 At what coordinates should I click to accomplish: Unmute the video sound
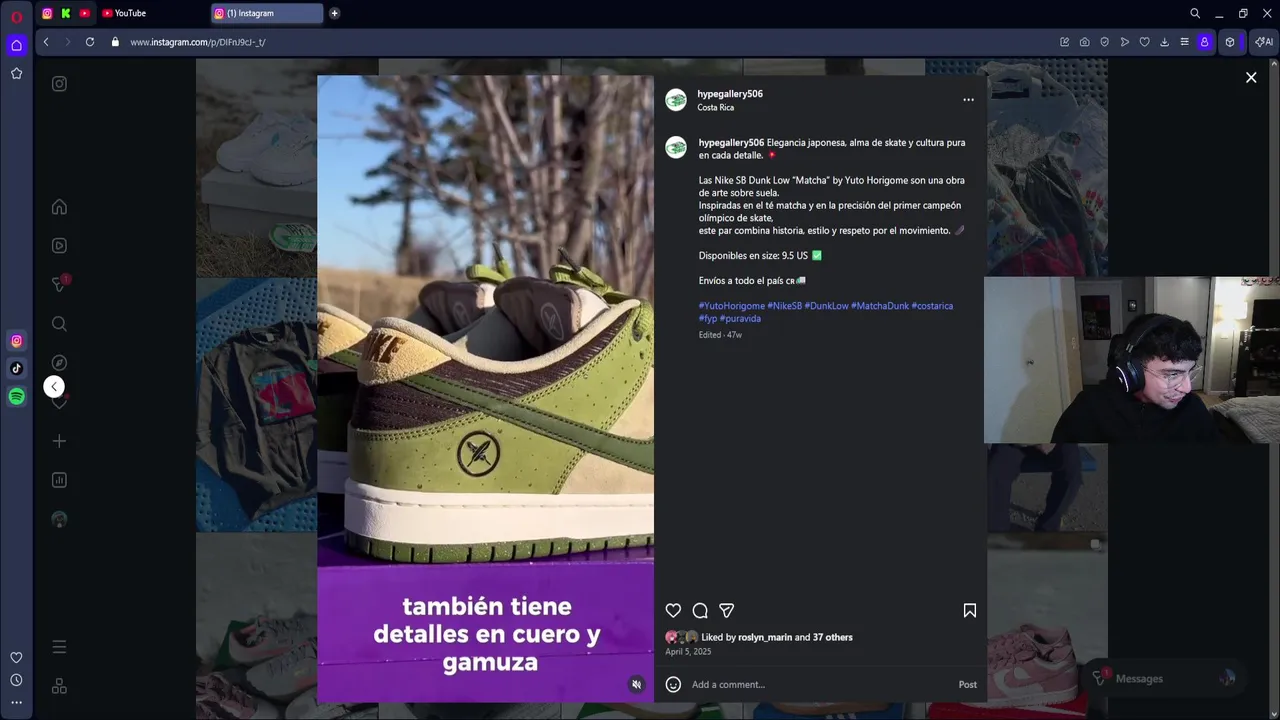[636, 685]
